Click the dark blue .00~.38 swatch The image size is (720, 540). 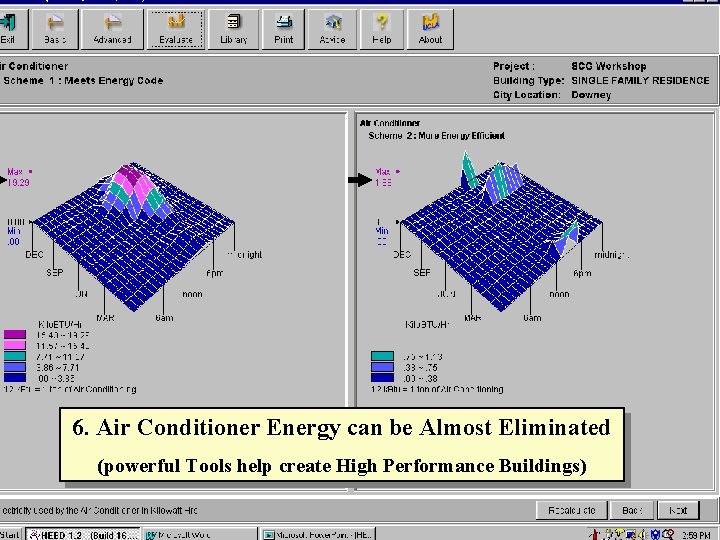382,378
